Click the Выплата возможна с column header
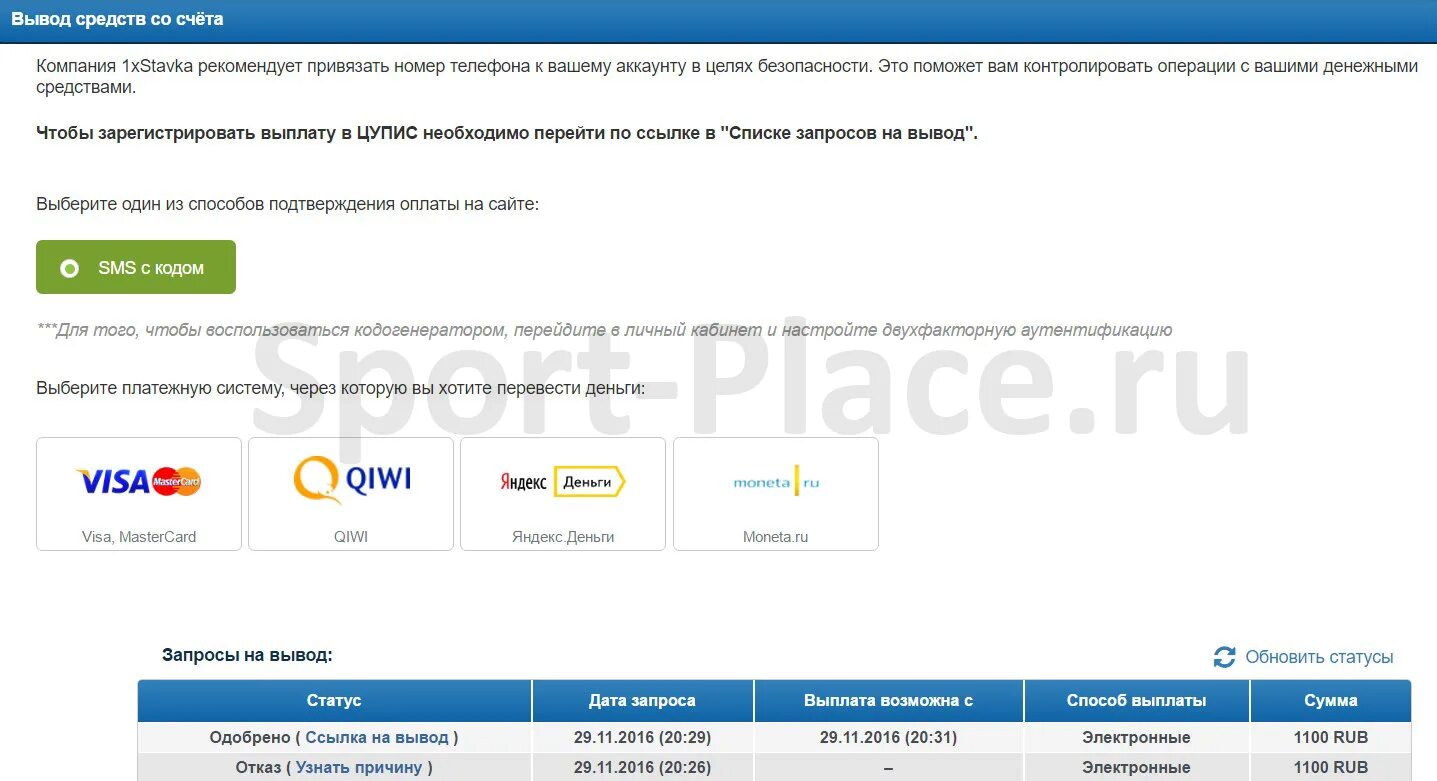The height and width of the screenshot is (781, 1437). [888, 700]
